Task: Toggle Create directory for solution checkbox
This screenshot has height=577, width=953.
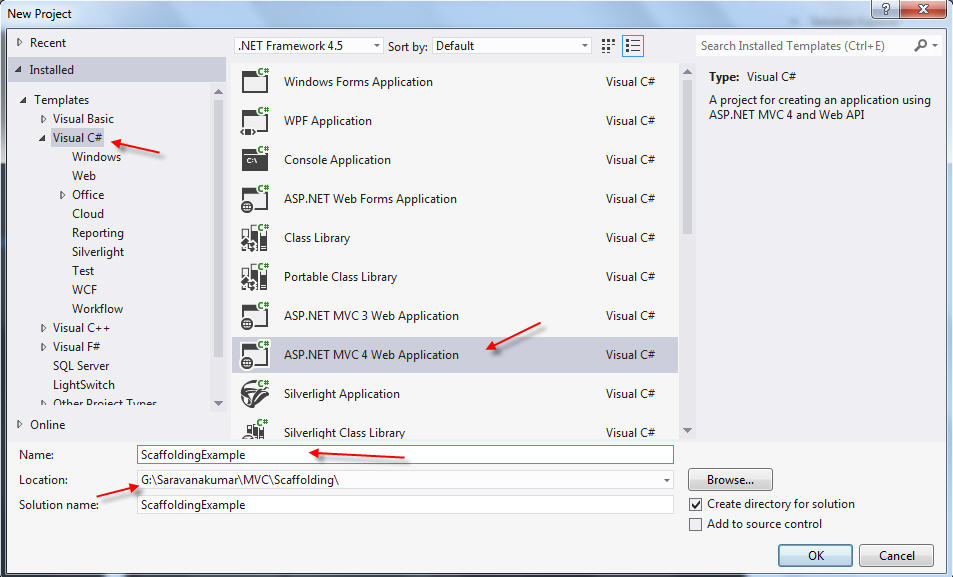Action: (x=695, y=505)
